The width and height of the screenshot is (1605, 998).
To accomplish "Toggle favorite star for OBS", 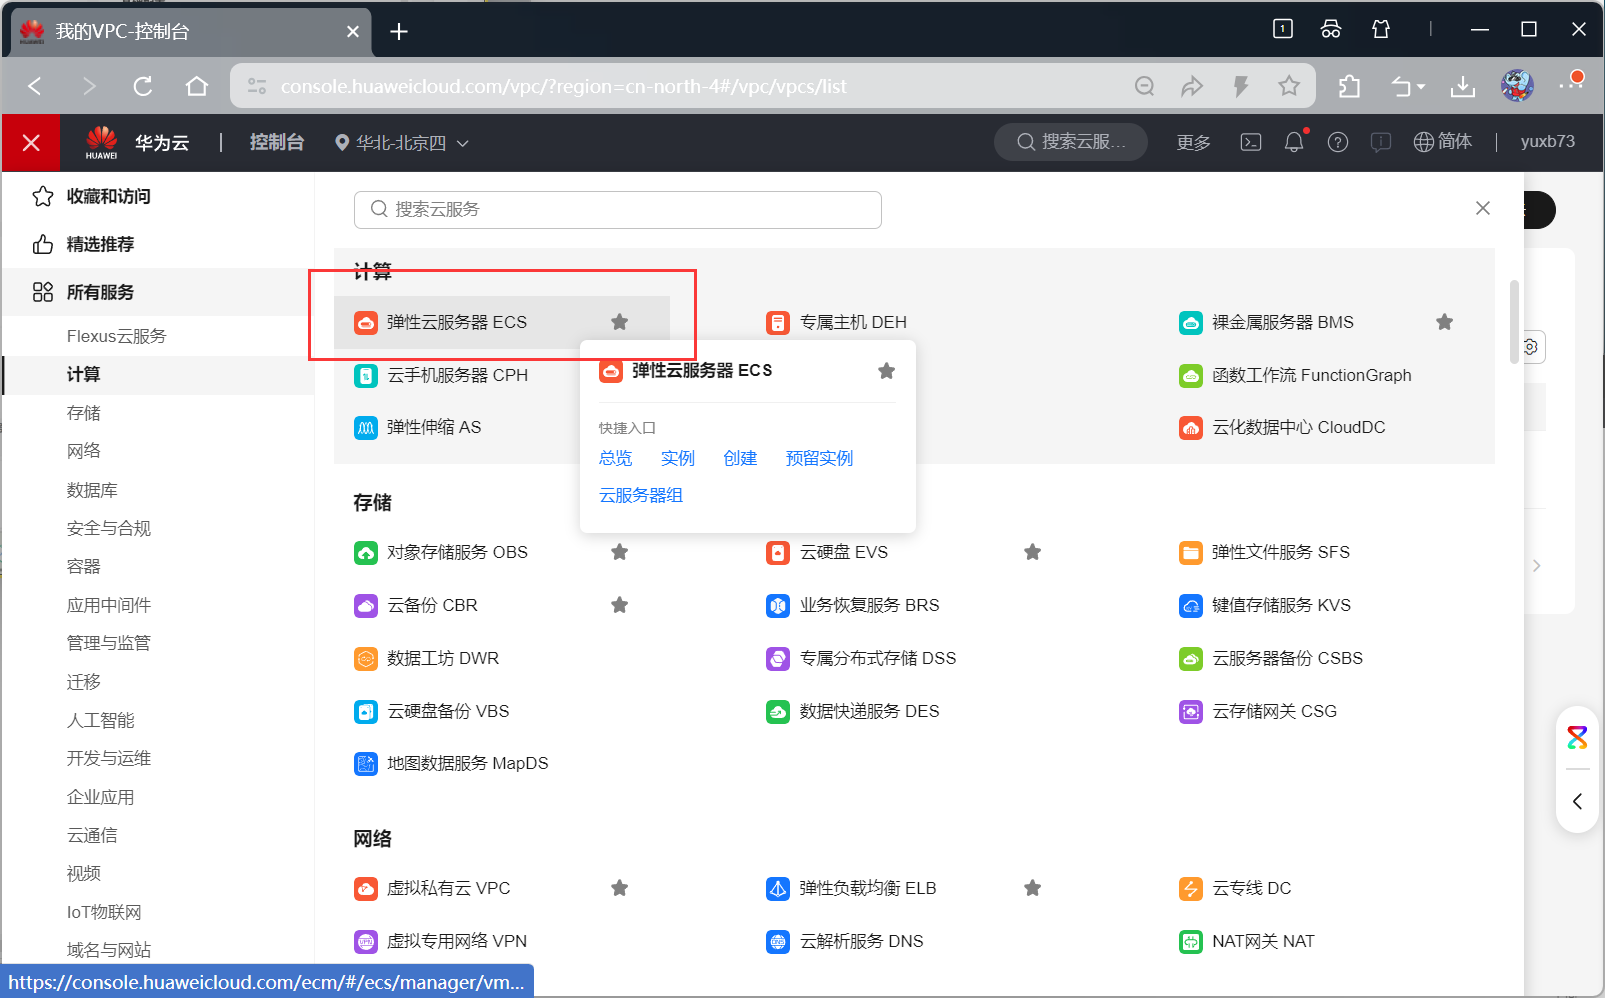I will [x=620, y=552].
